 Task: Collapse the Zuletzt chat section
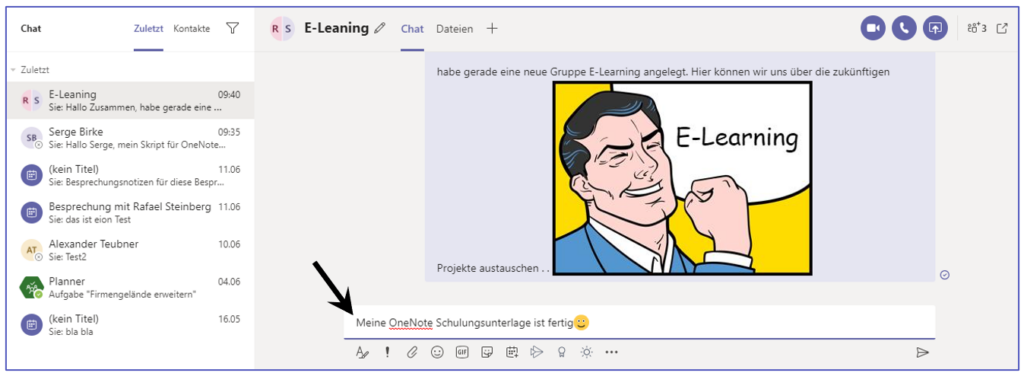[x=14, y=70]
